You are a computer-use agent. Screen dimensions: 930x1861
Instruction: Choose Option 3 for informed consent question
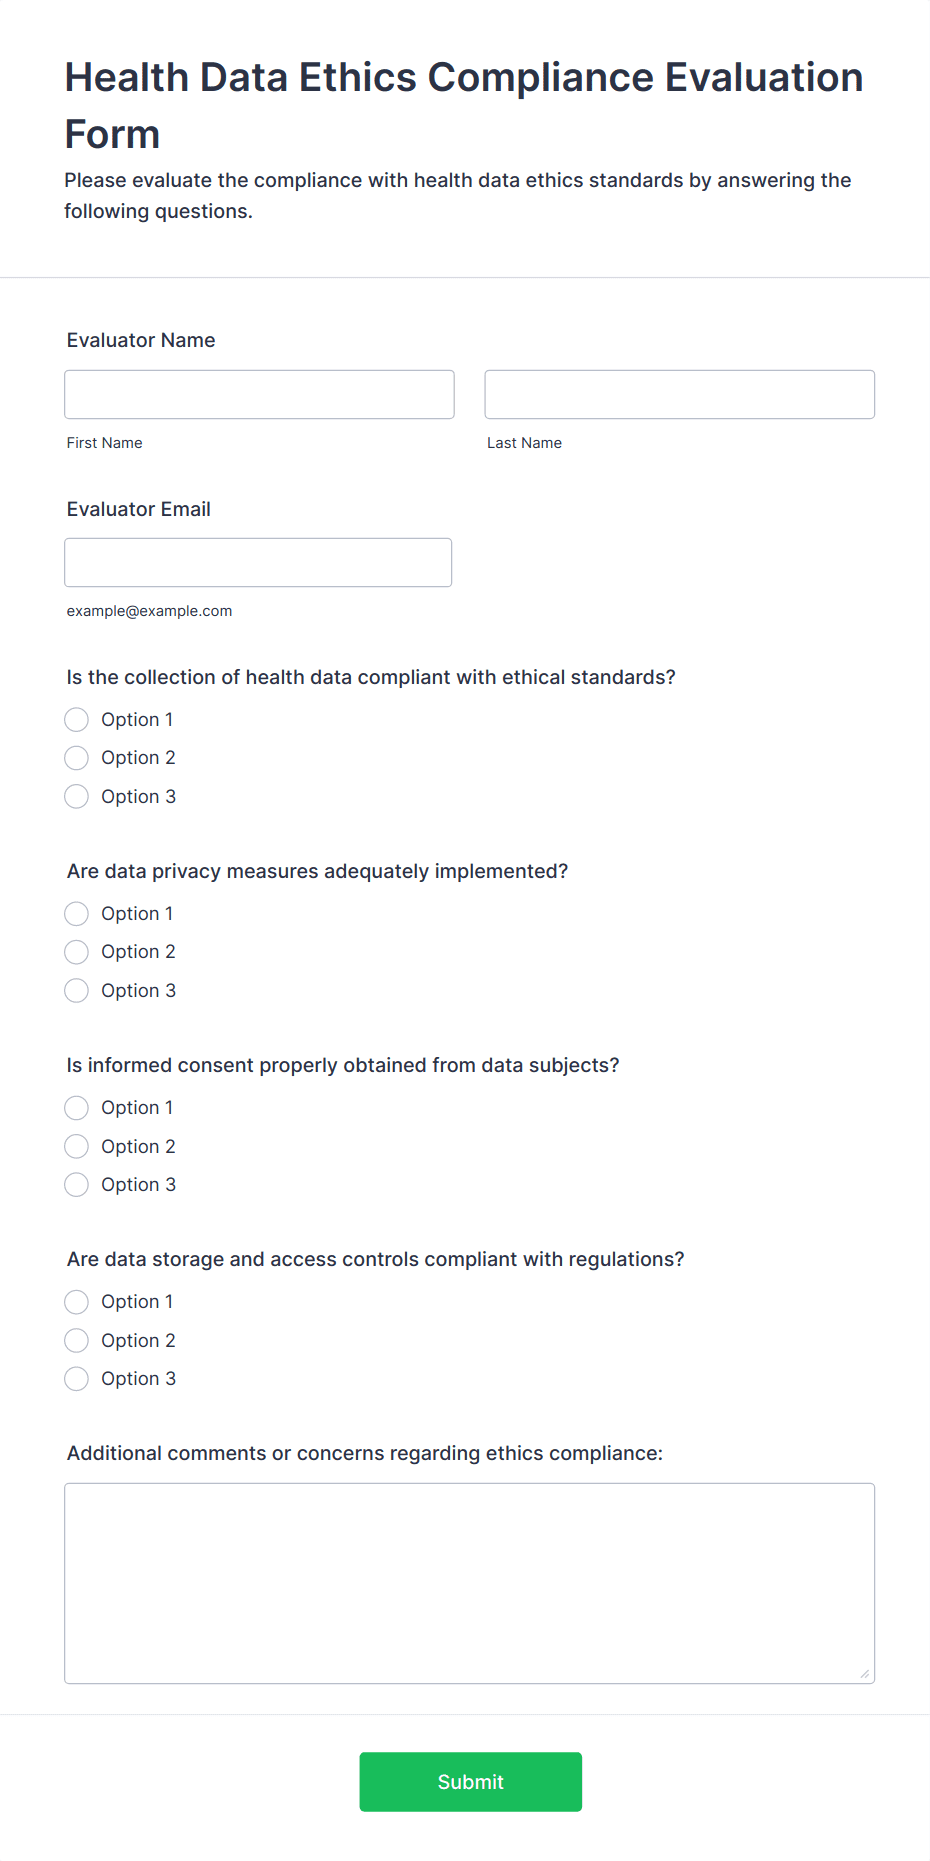[77, 1185]
